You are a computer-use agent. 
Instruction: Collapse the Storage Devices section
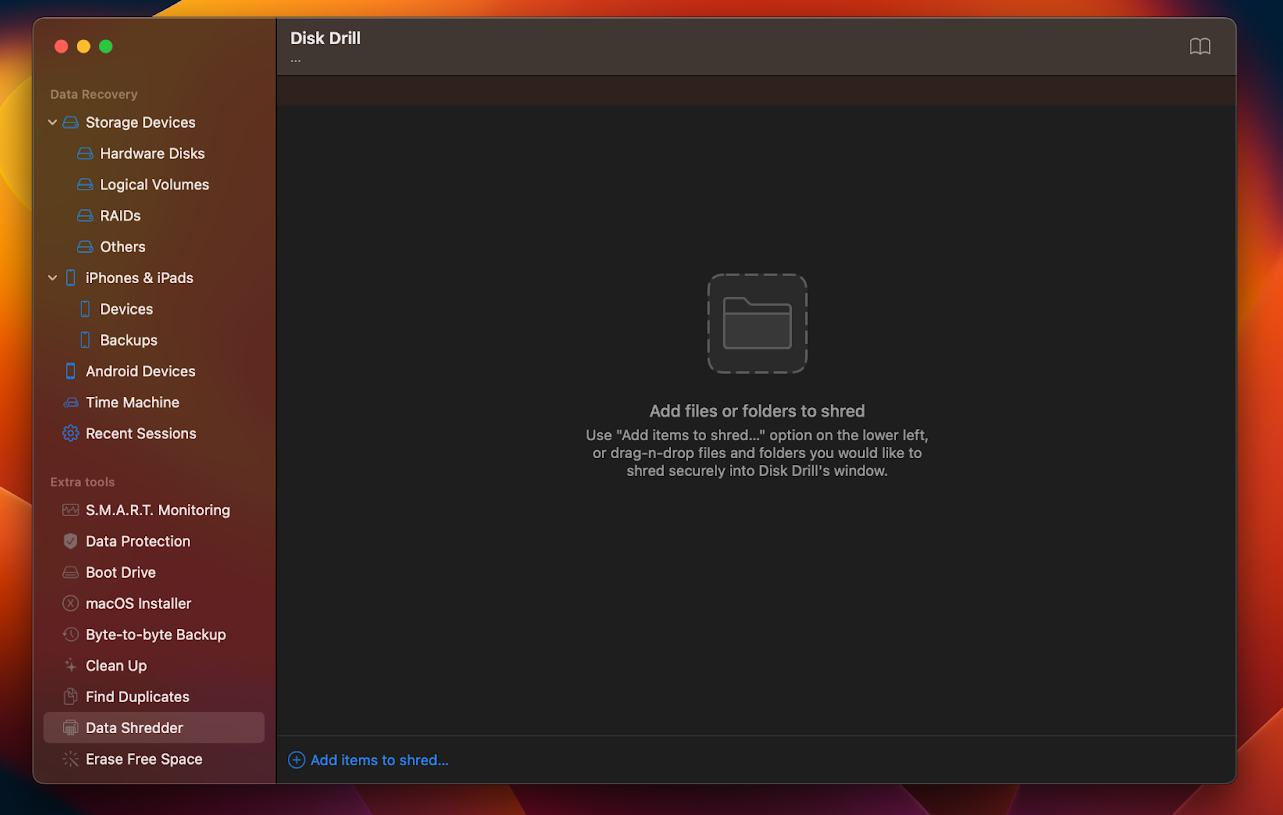(x=52, y=122)
